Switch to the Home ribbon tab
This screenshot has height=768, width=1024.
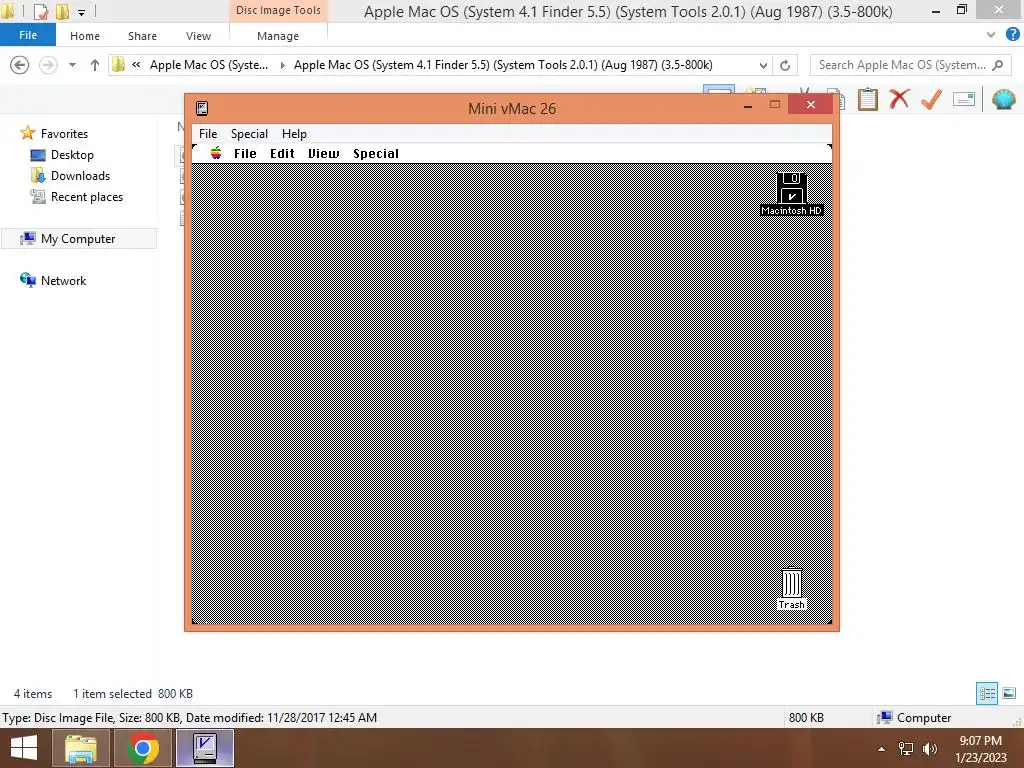[x=85, y=36]
